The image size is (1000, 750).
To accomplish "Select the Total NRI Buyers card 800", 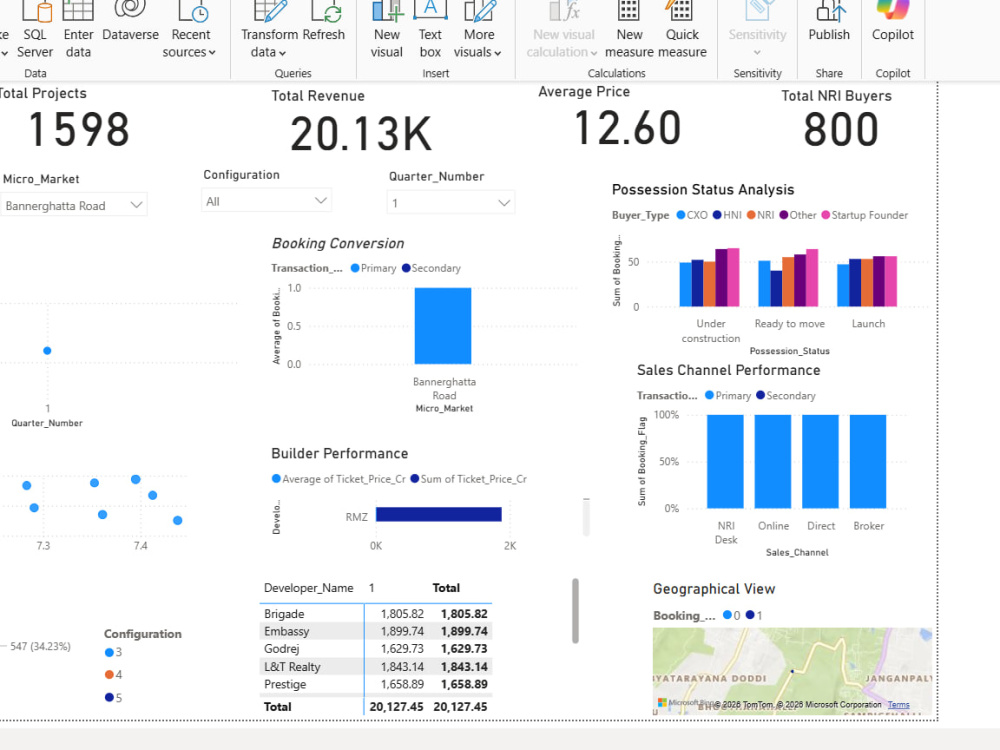I will 841,129.
